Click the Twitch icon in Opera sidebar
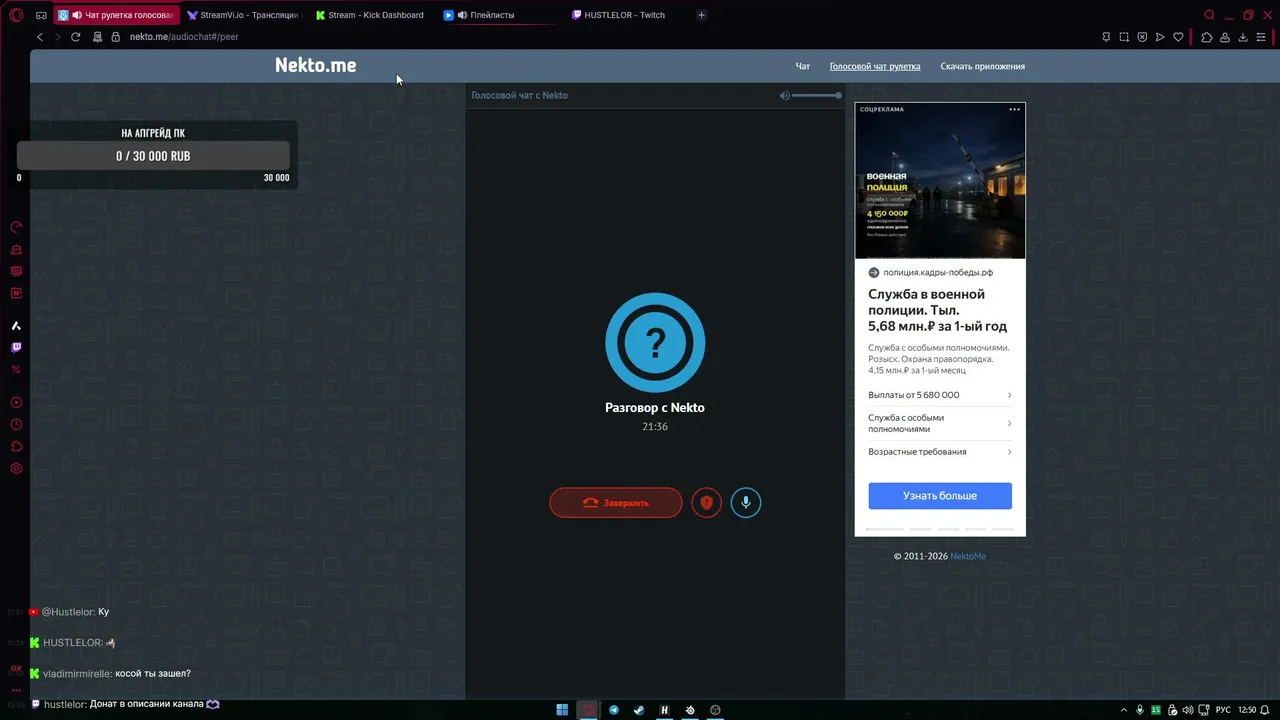Viewport: 1280px width, 720px height. (16, 348)
